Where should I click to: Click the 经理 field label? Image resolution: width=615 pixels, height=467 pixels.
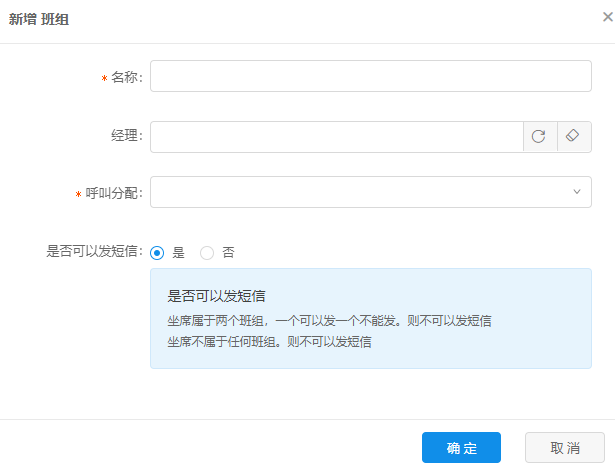click(x=127, y=137)
